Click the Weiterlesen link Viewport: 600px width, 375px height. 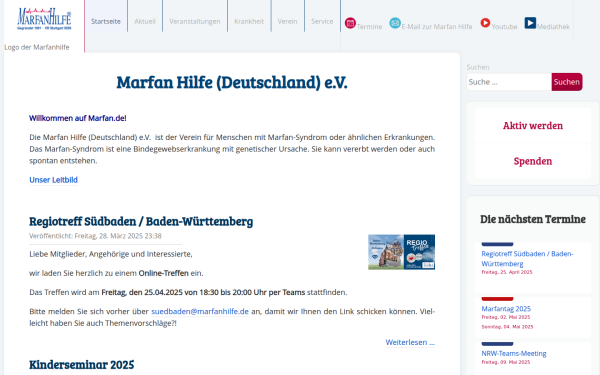pos(410,342)
